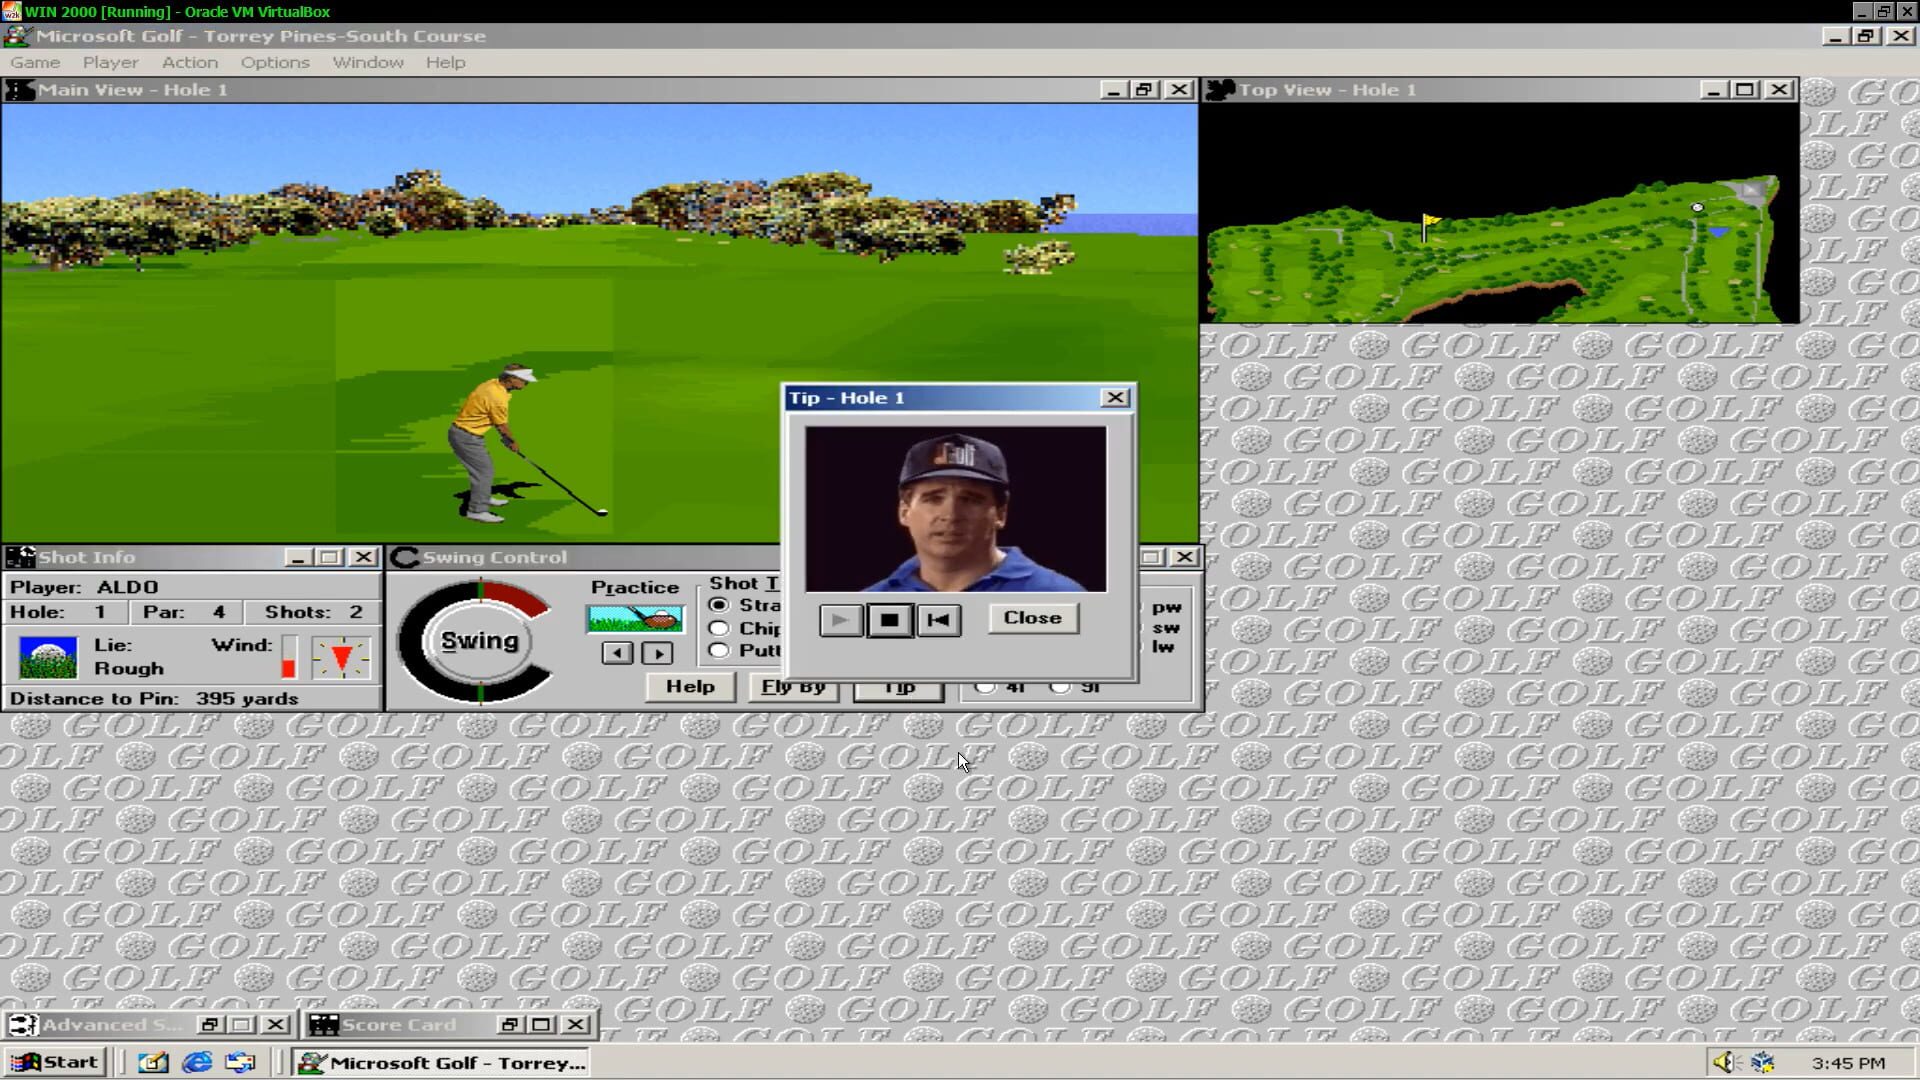Click the golf ball lie icon in Shot Info
The image size is (1920, 1080).
tap(46, 656)
